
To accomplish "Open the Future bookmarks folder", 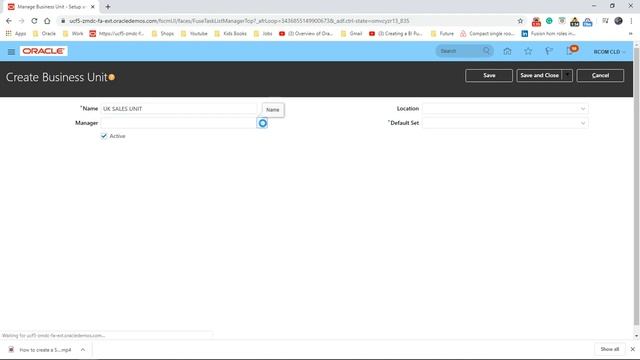I will coord(442,33).
